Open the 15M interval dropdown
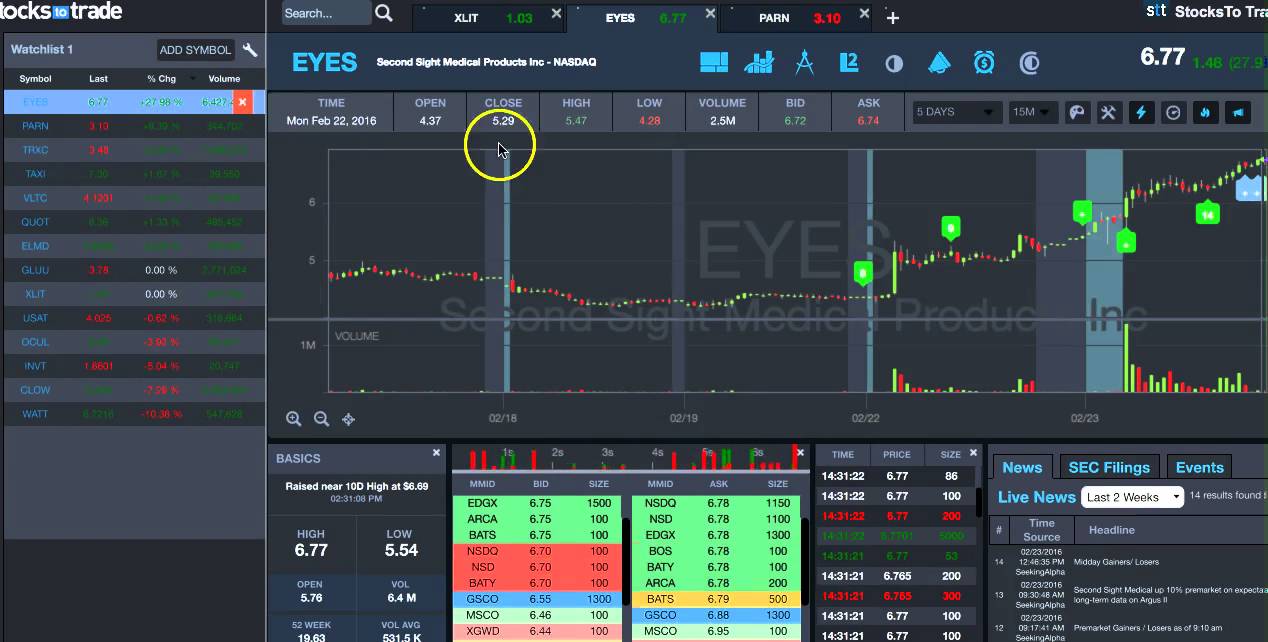 click(x=1032, y=112)
